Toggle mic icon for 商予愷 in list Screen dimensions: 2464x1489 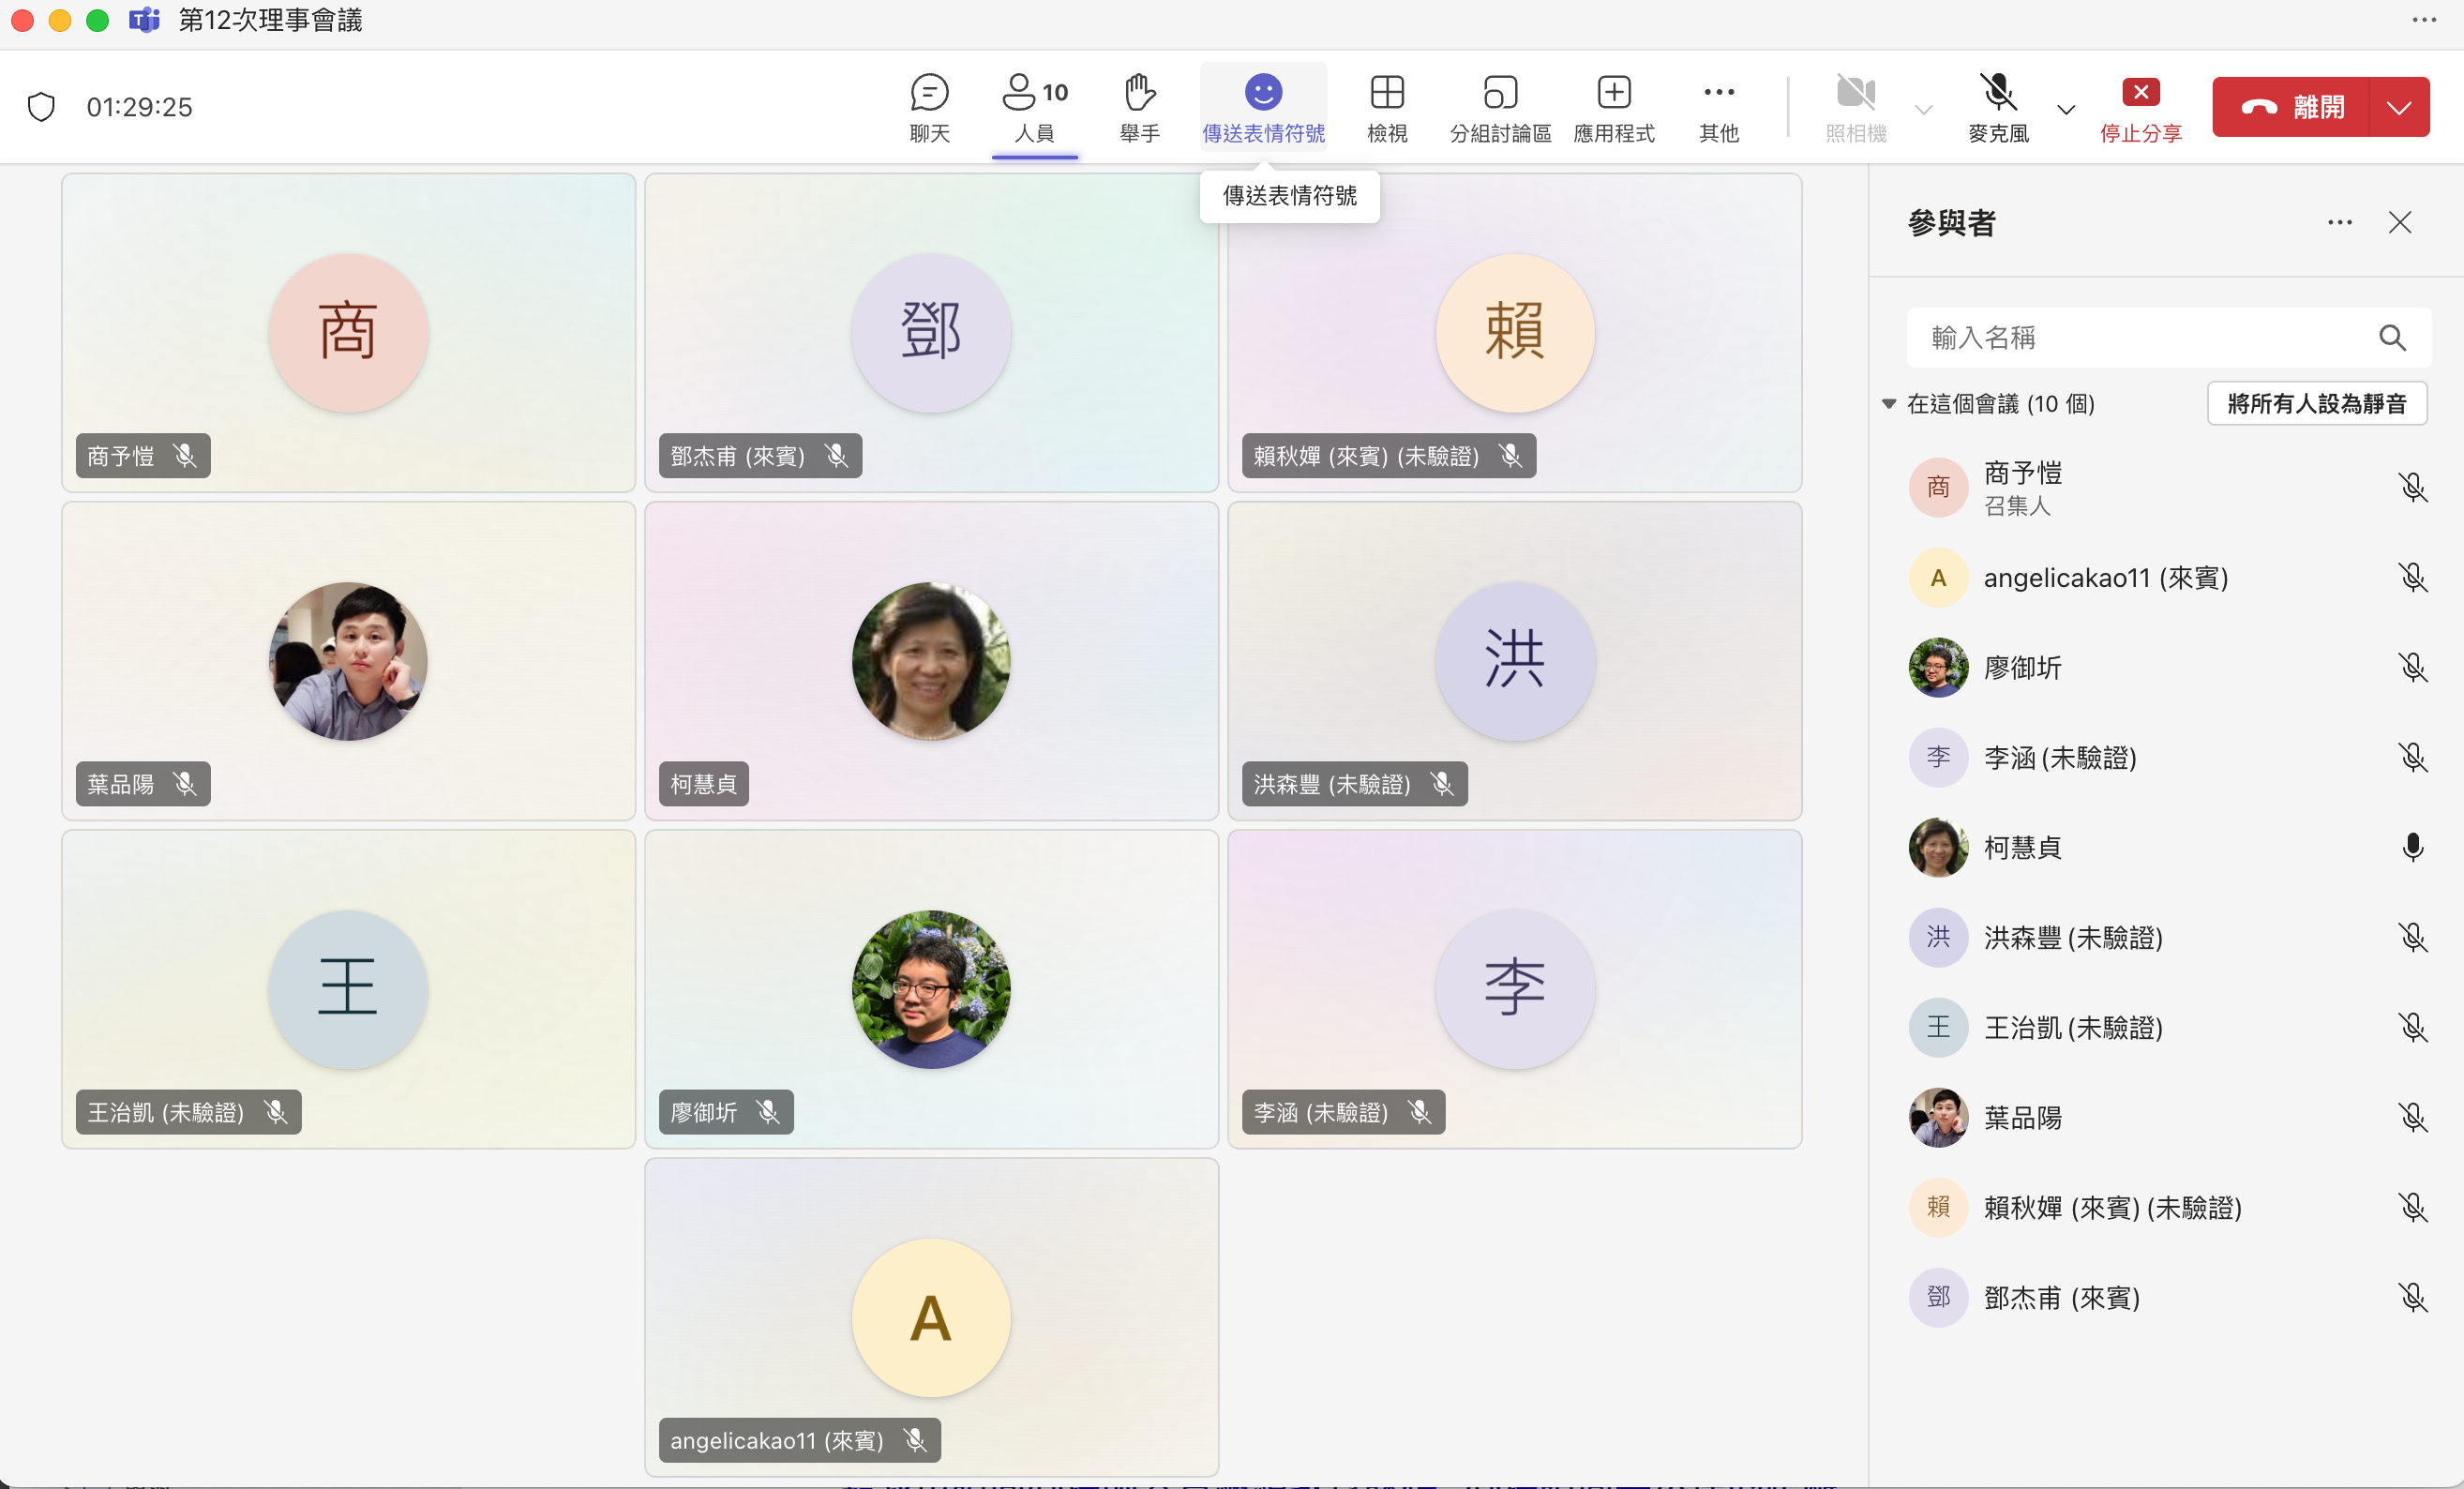tap(2413, 487)
